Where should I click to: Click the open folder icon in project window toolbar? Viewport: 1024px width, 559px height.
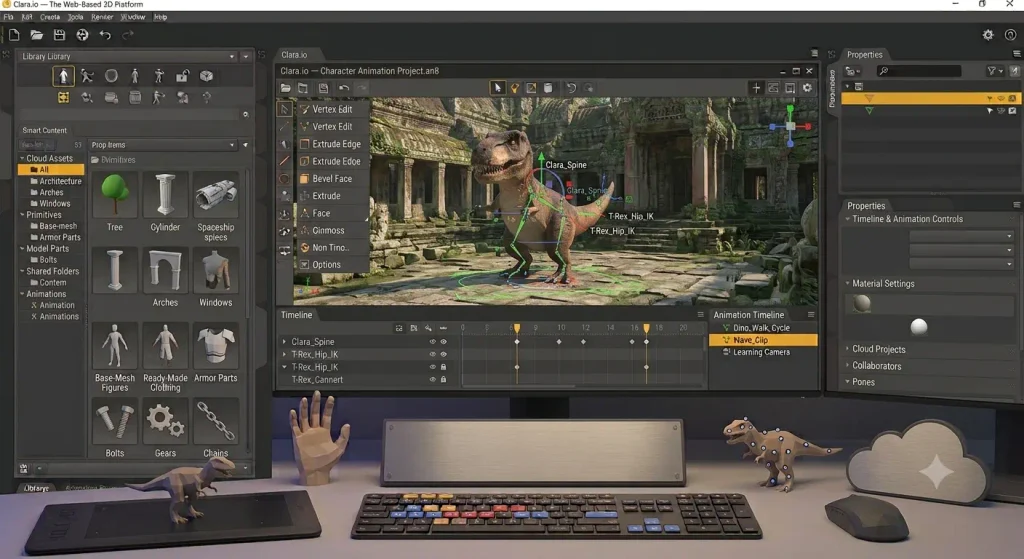pos(286,88)
